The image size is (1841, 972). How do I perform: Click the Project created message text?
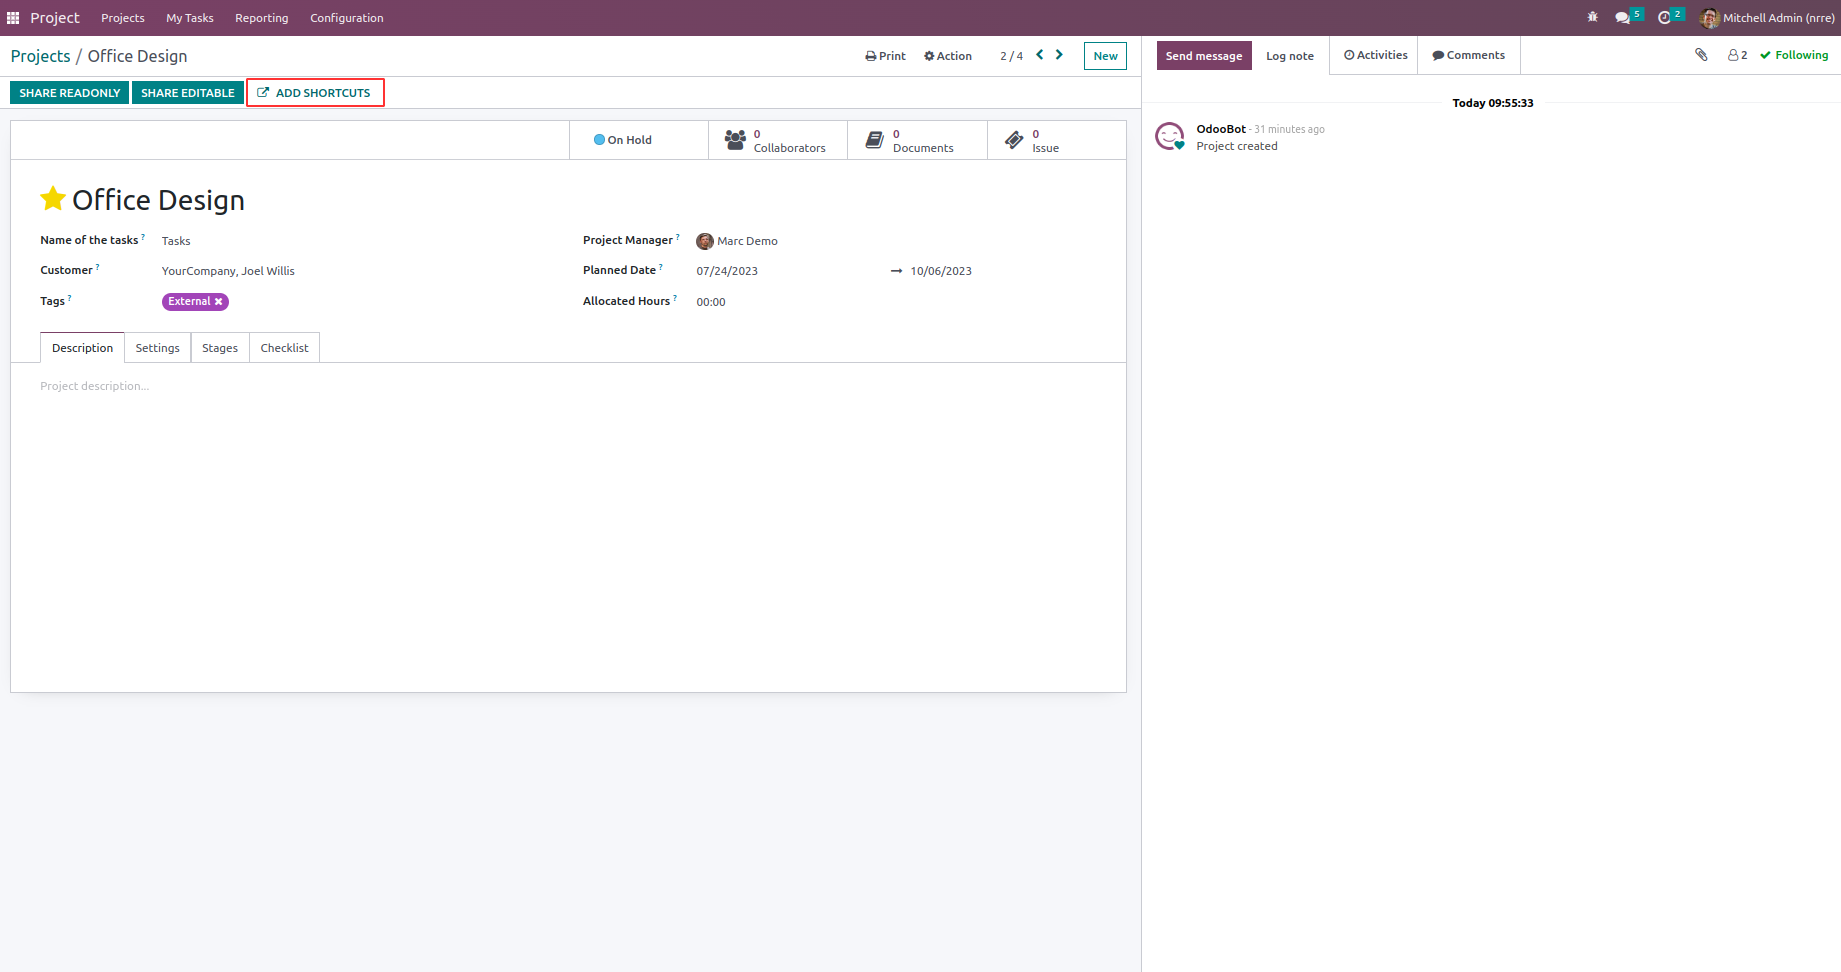[x=1237, y=146]
